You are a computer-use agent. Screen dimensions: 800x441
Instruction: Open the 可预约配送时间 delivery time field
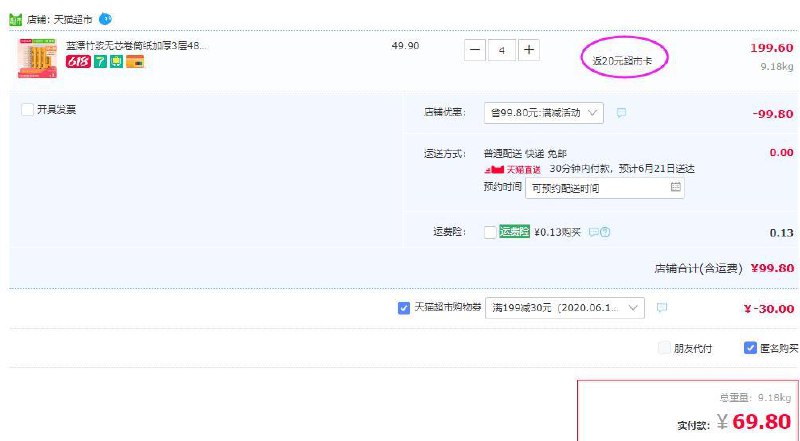pyautogui.click(x=605, y=188)
